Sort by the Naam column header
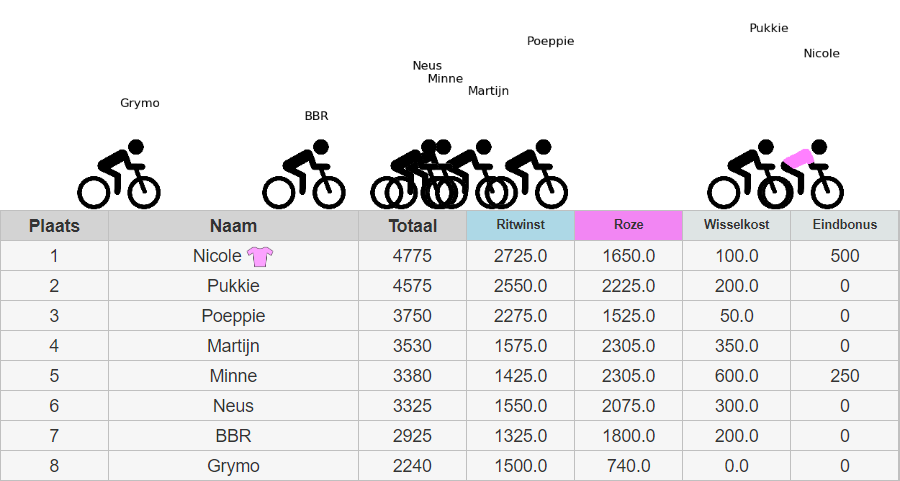The image size is (900, 481). 233,226
